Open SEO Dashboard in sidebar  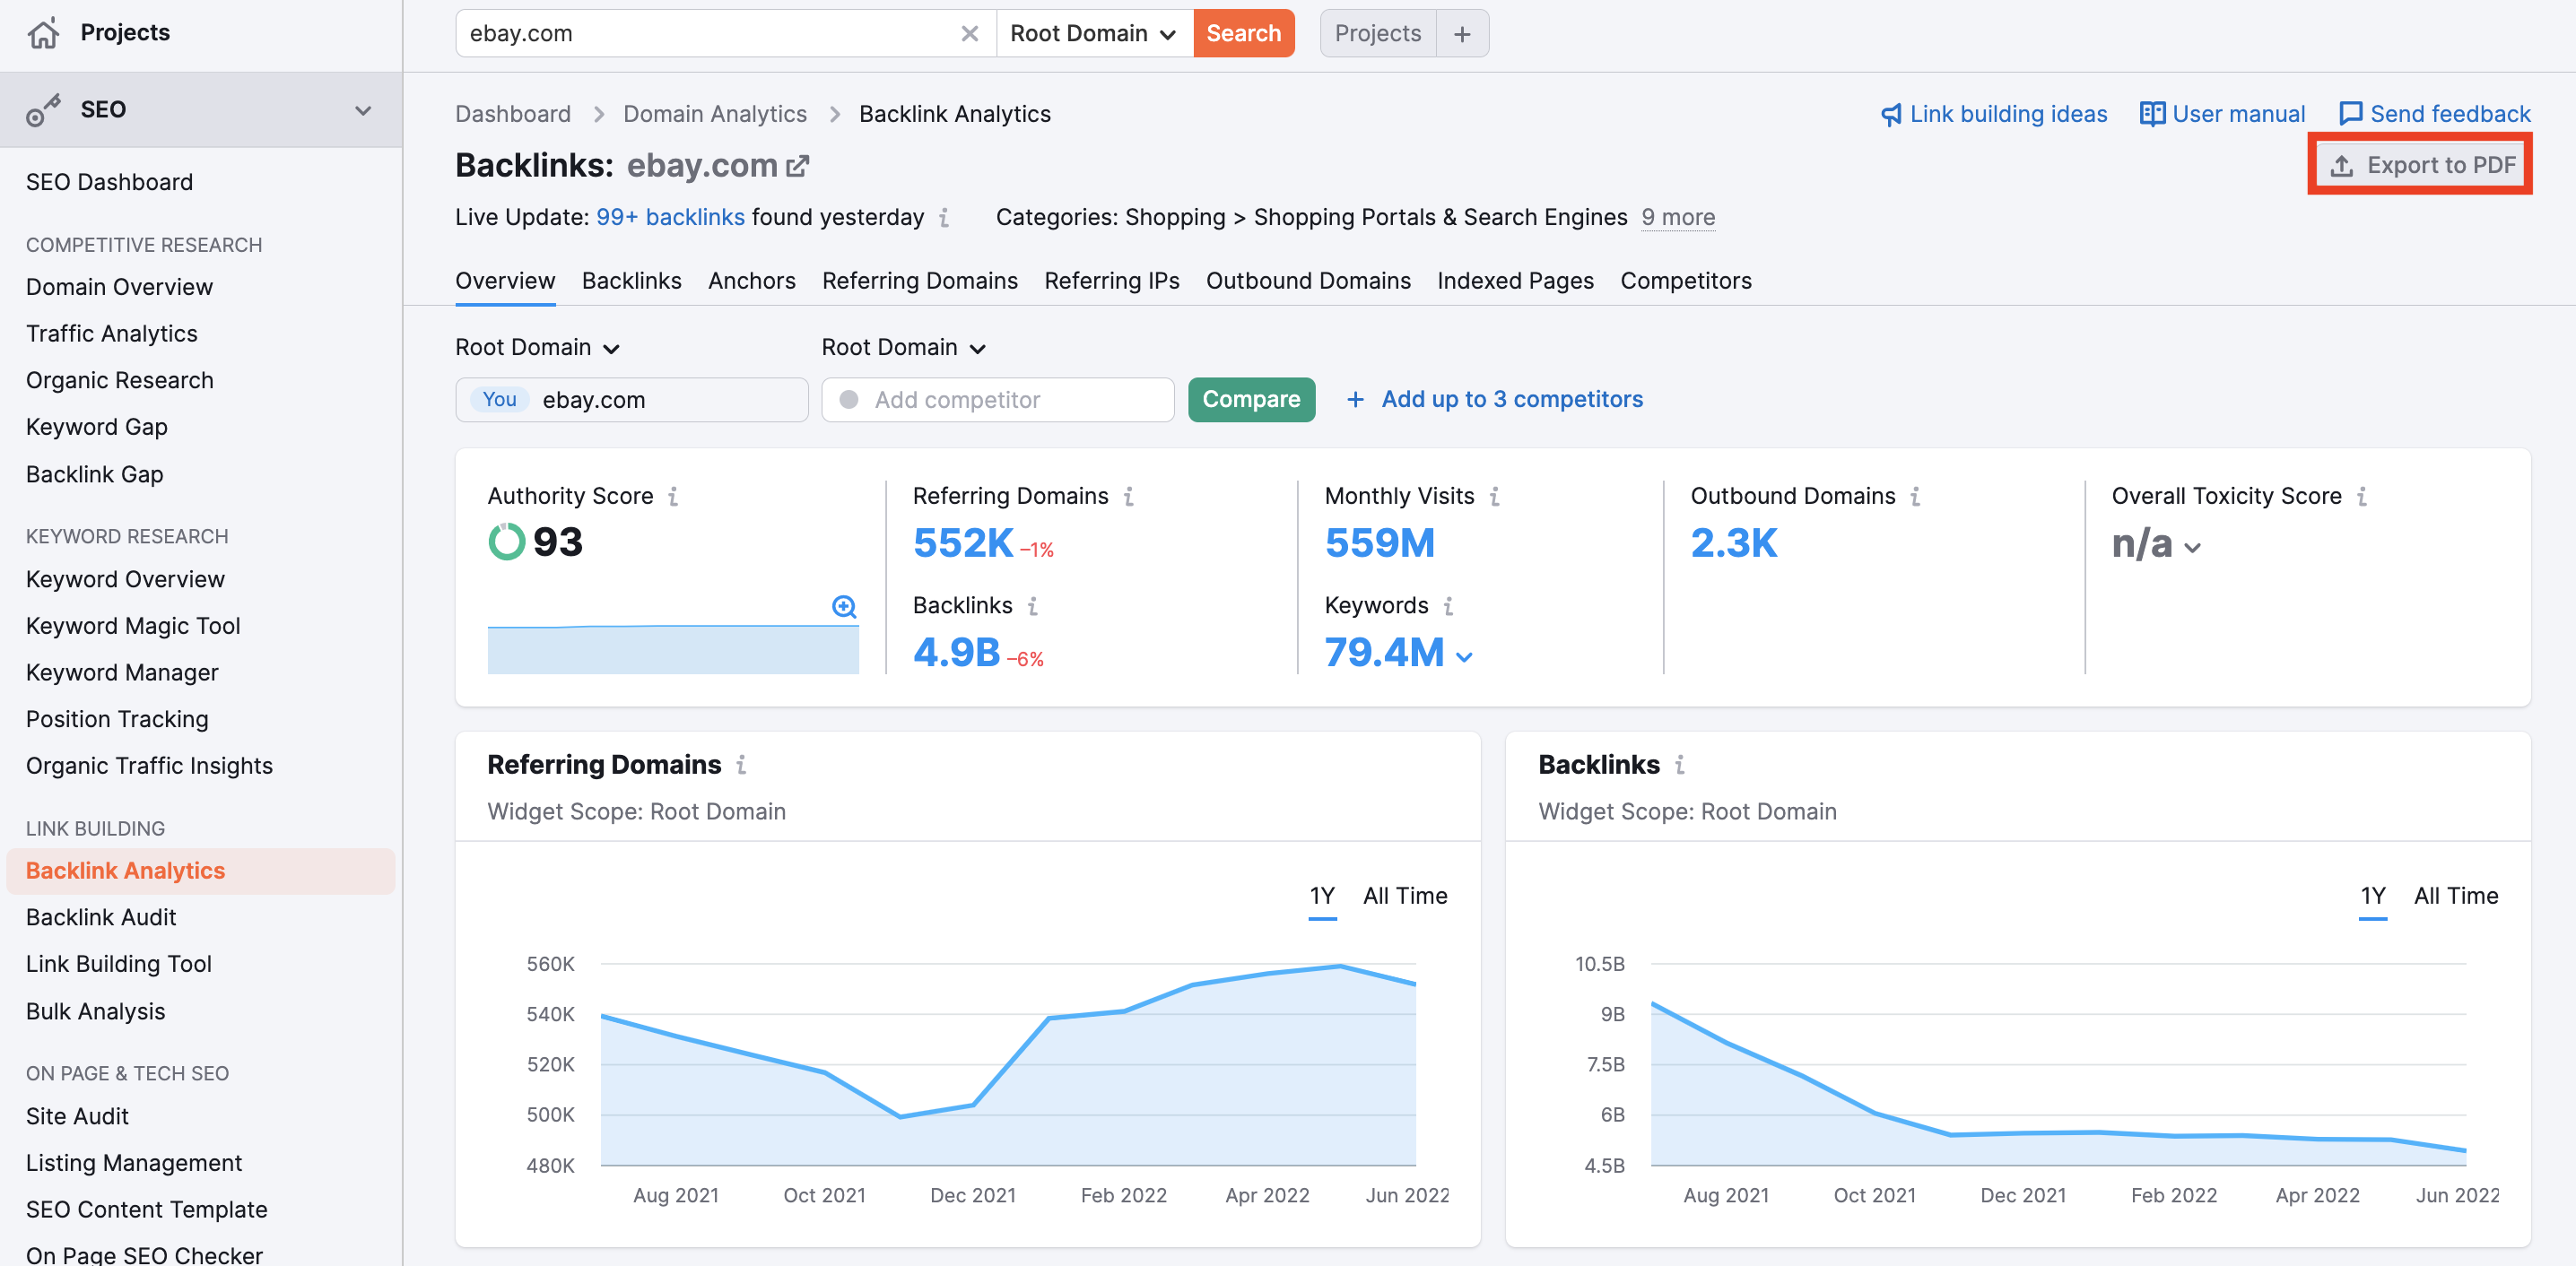pyautogui.click(x=109, y=183)
